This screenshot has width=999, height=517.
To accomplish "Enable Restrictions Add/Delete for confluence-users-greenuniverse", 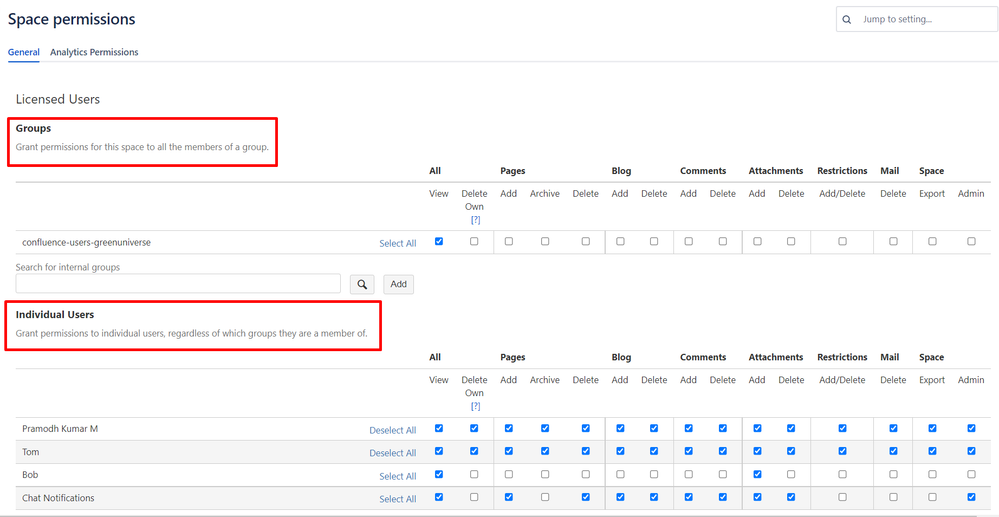I will coord(842,242).
